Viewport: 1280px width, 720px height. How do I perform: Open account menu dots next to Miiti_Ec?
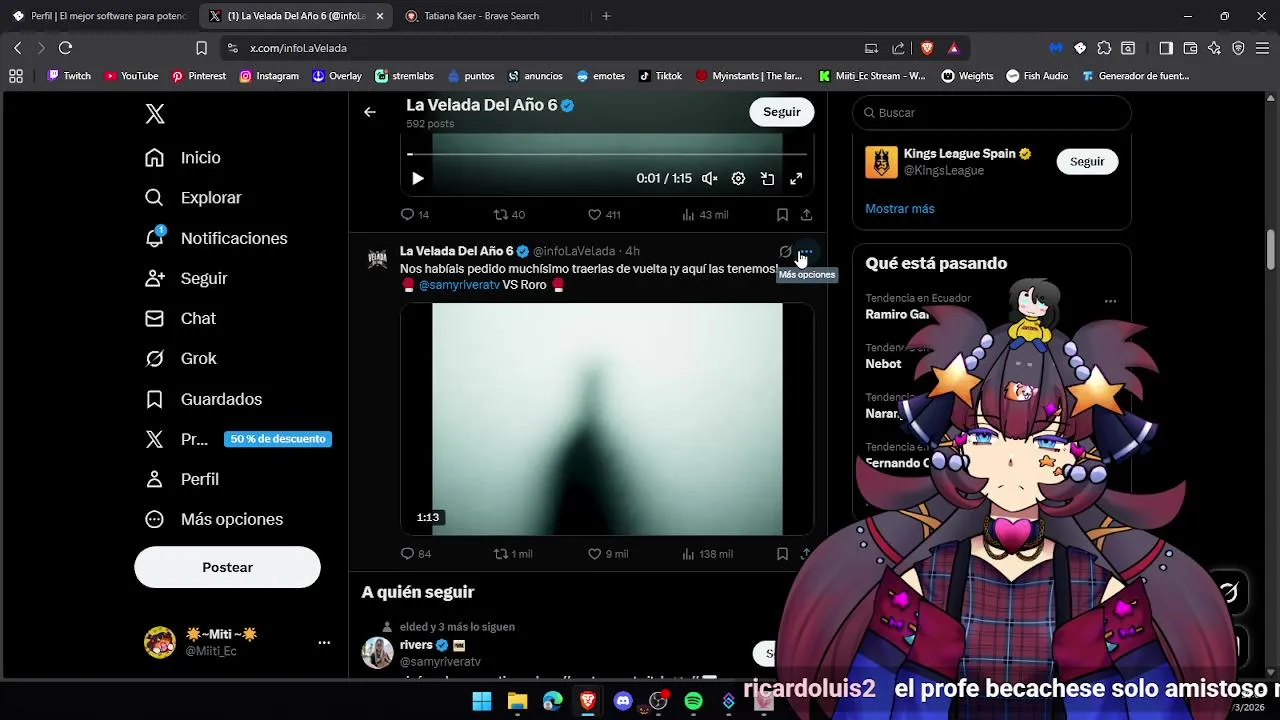click(324, 643)
